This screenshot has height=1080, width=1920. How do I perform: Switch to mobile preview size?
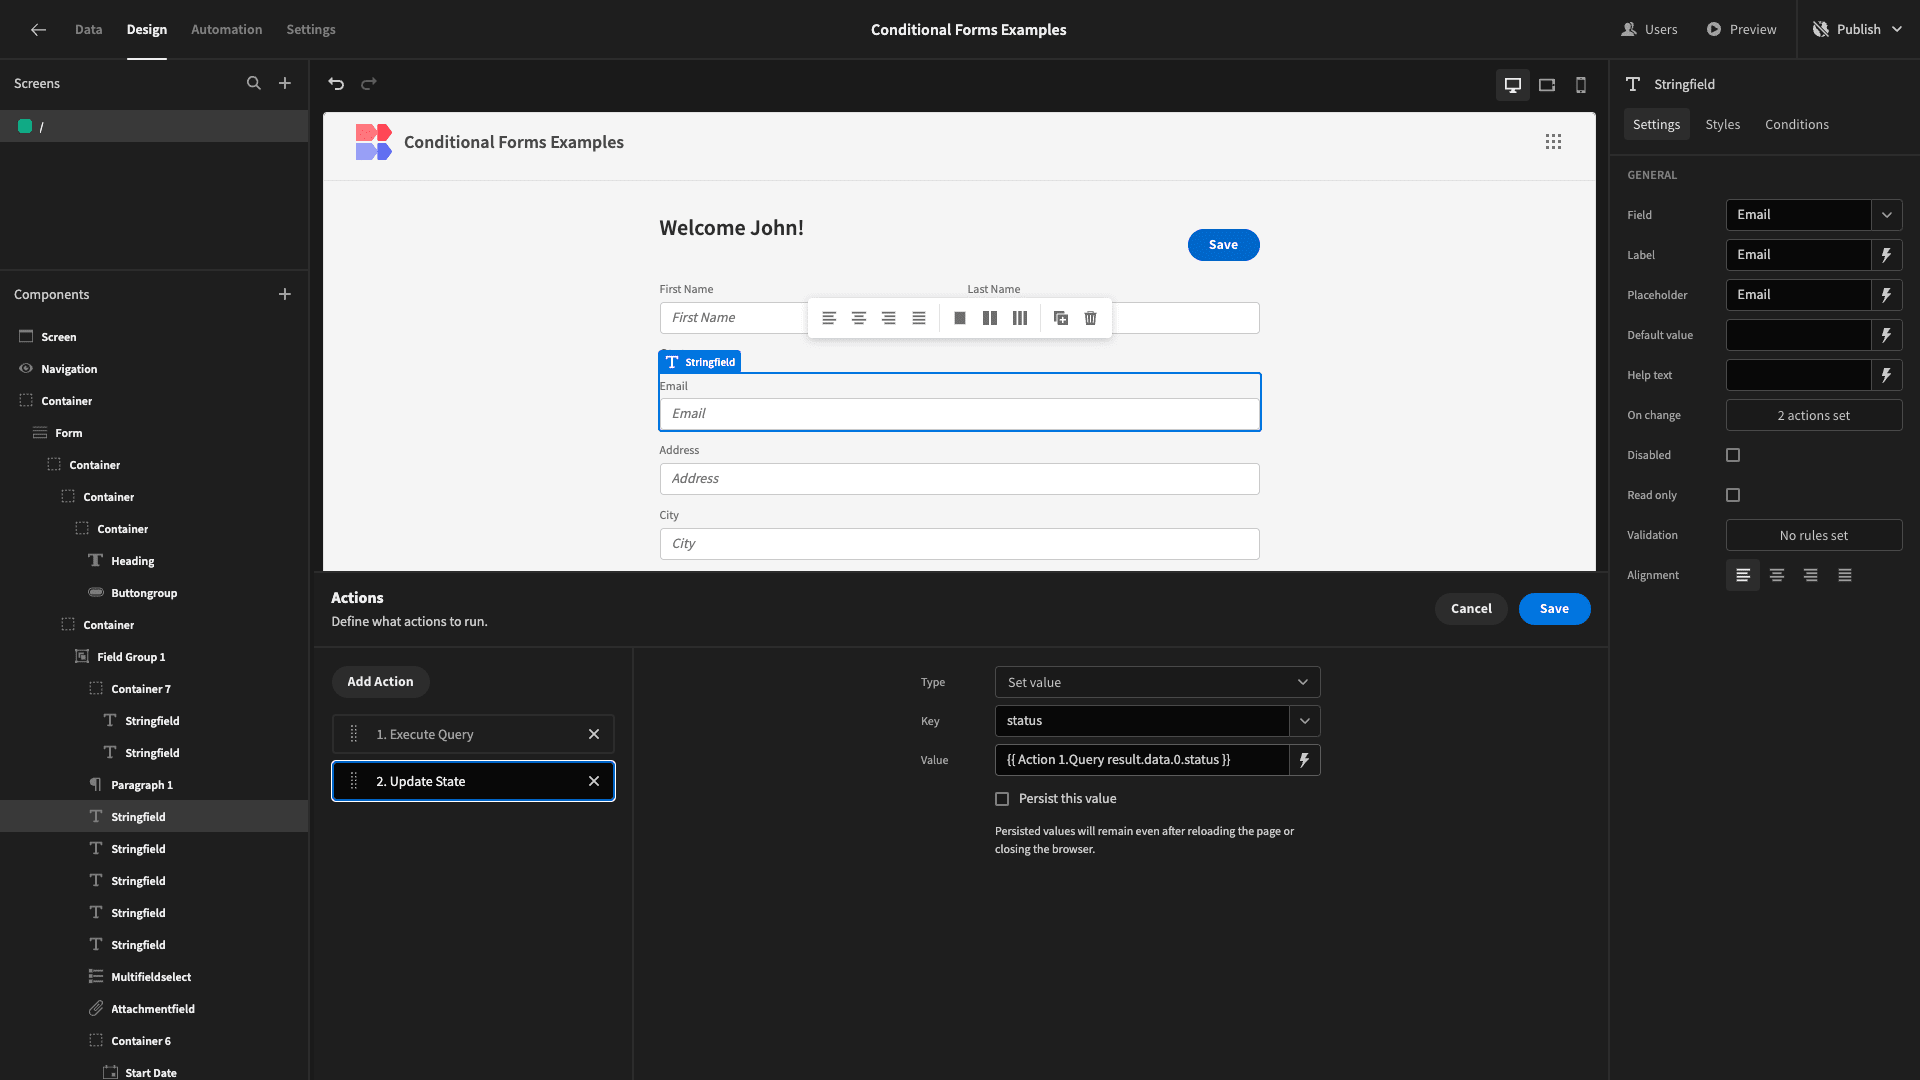coord(1581,85)
